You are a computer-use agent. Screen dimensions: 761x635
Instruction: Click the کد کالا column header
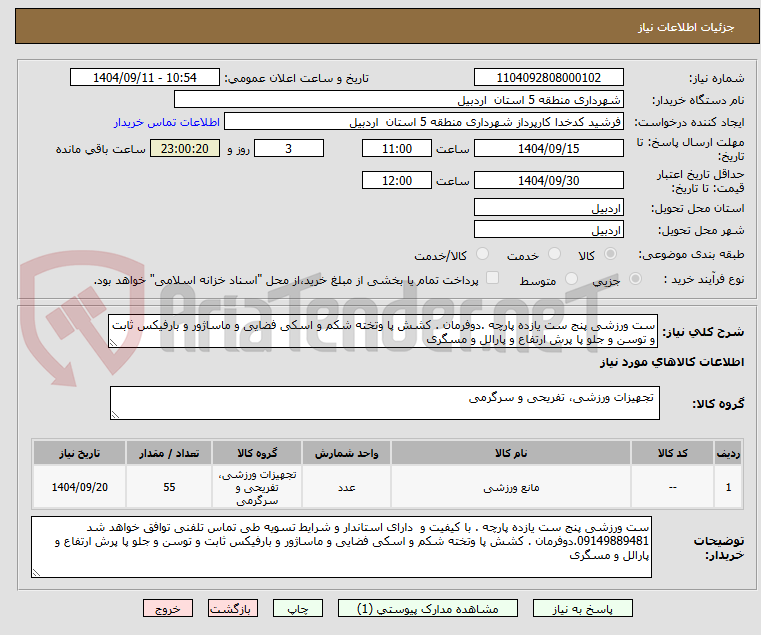[672, 453]
